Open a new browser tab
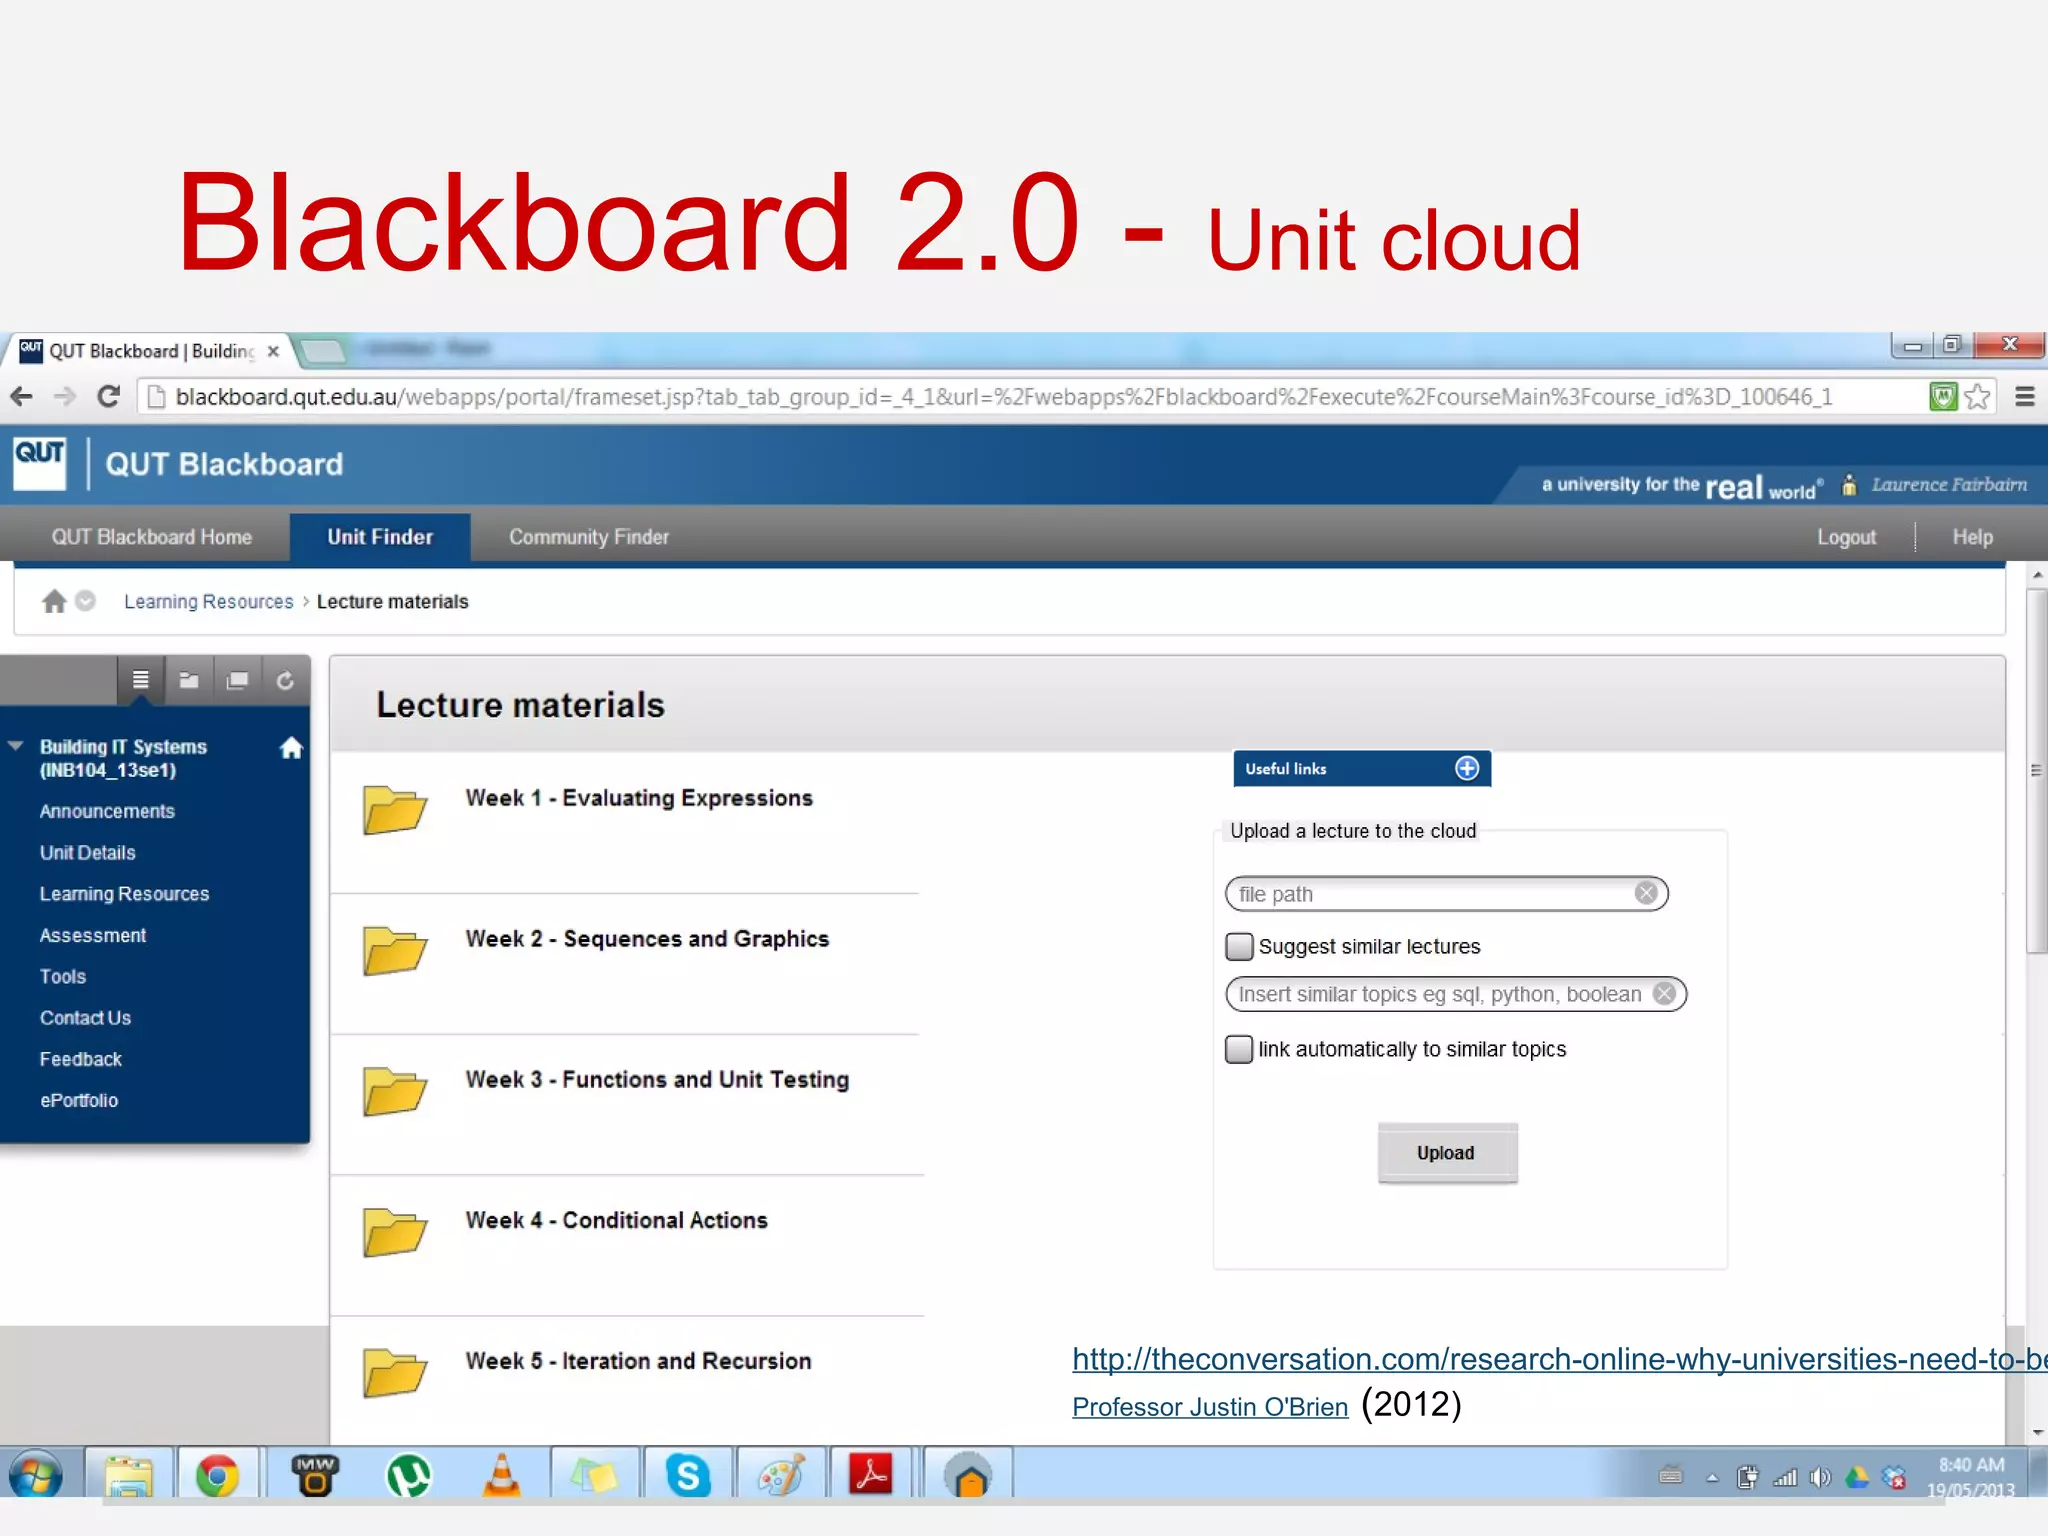 323,351
